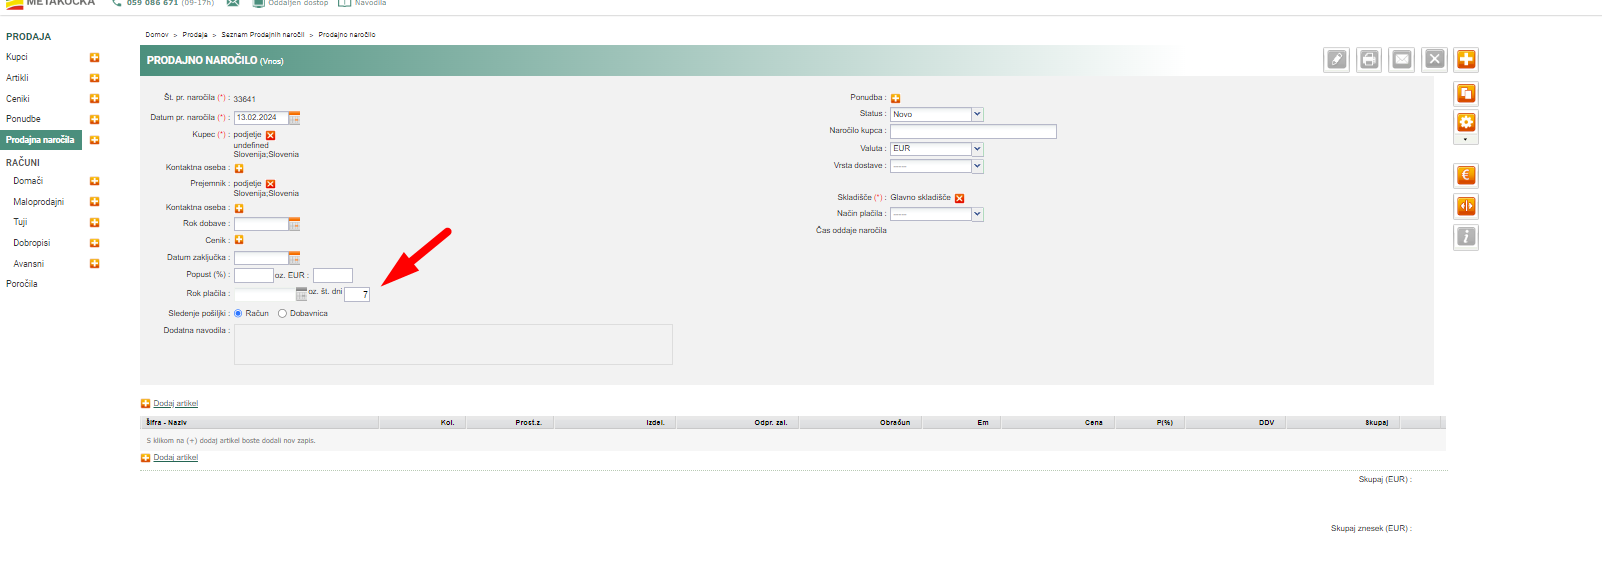Screen dimensions: 1602x568
Task: Open Prodajna naročila in the sidebar
Action: point(40,140)
